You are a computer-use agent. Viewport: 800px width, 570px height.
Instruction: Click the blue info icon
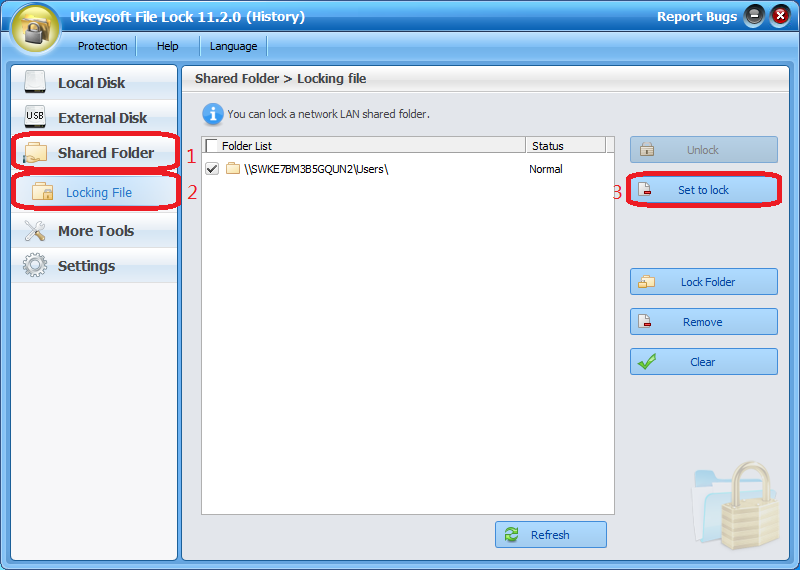click(x=213, y=114)
